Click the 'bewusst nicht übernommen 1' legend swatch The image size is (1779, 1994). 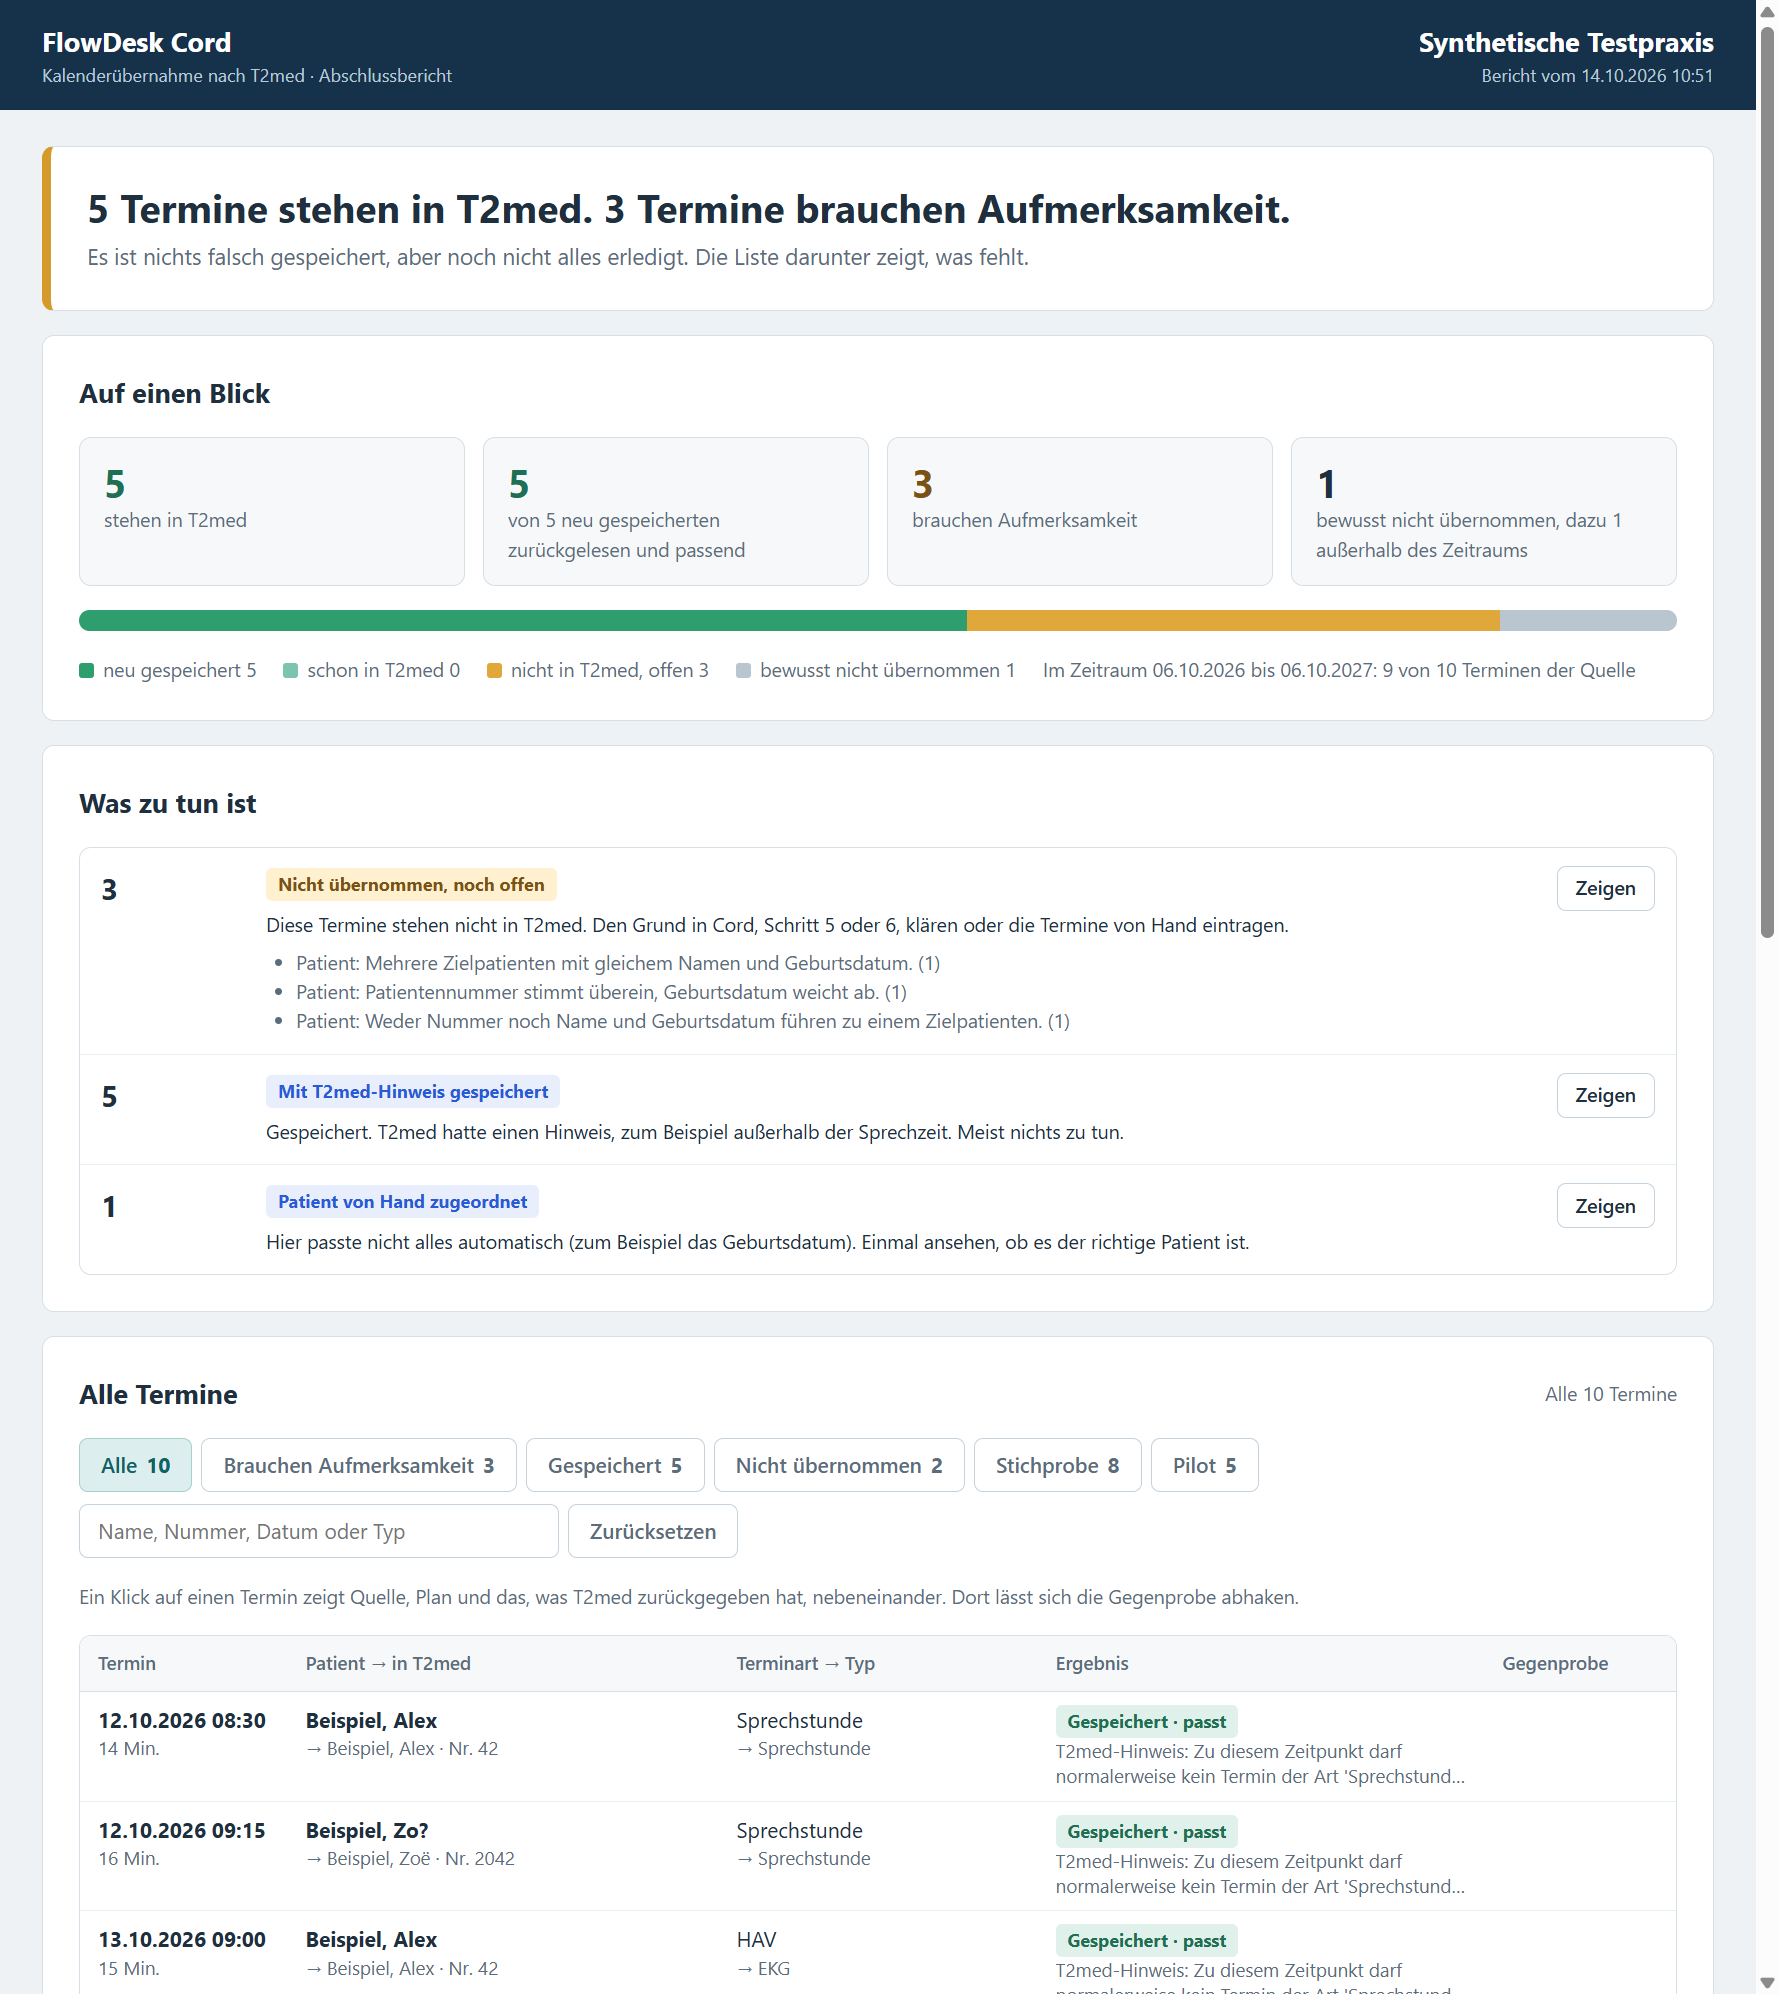pyautogui.click(x=743, y=670)
